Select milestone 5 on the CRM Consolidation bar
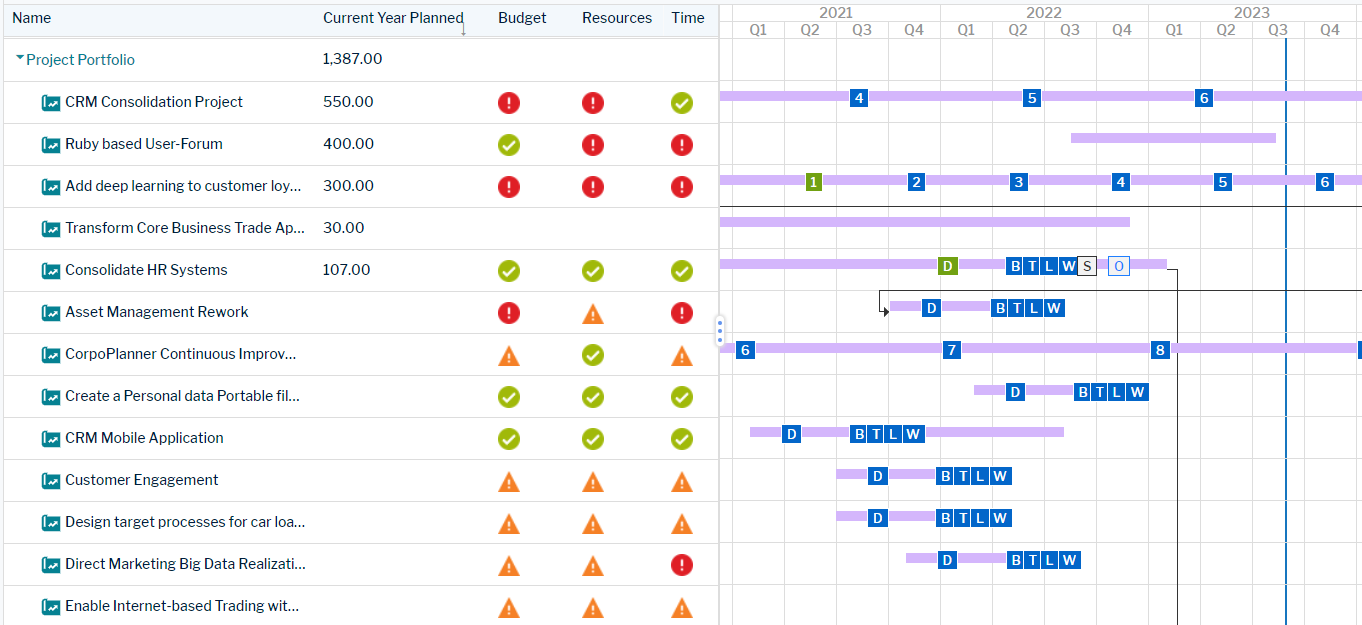1362x625 pixels. (x=1030, y=98)
